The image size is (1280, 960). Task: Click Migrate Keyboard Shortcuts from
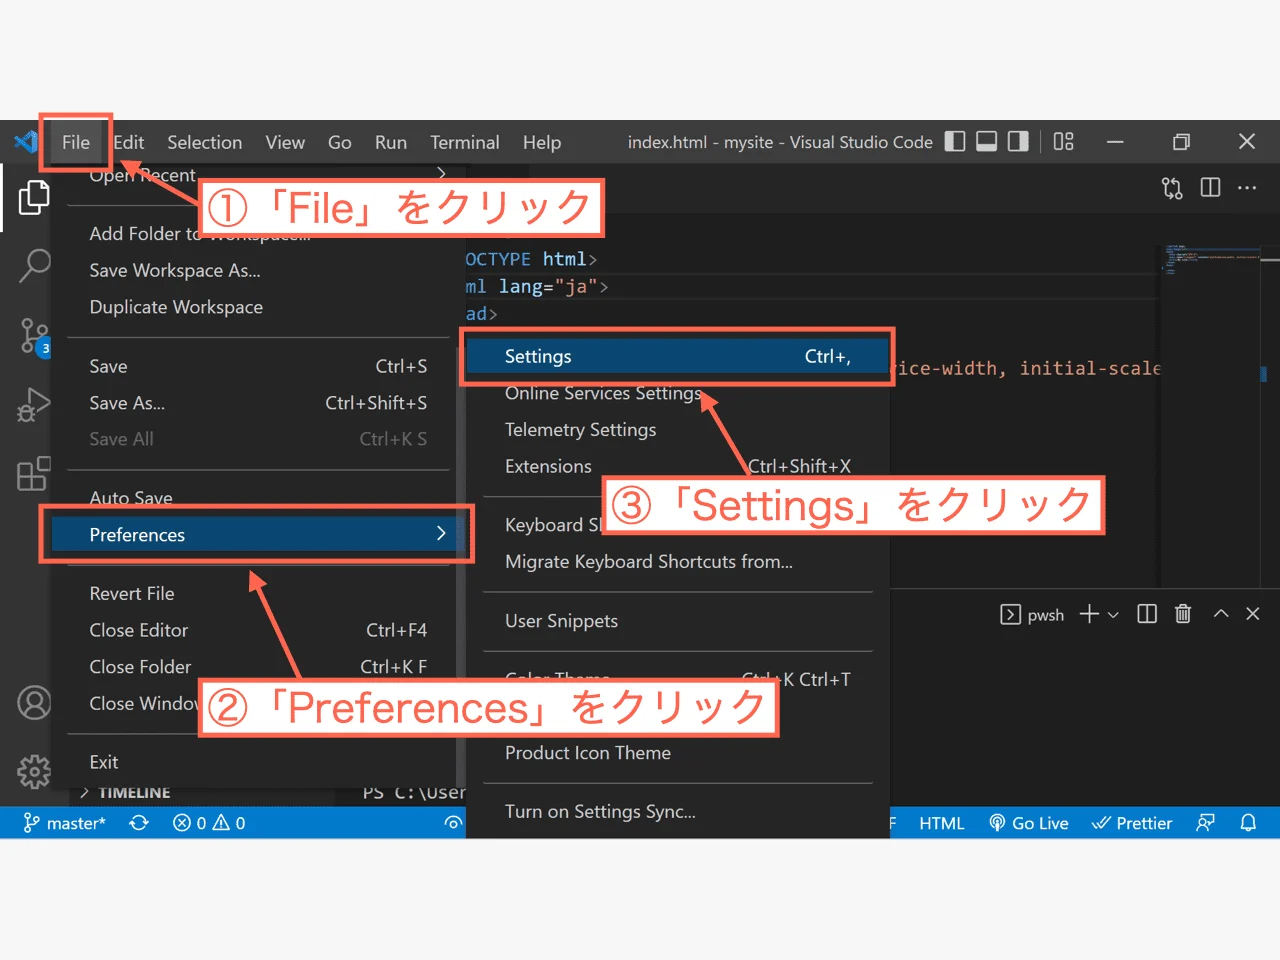point(648,561)
